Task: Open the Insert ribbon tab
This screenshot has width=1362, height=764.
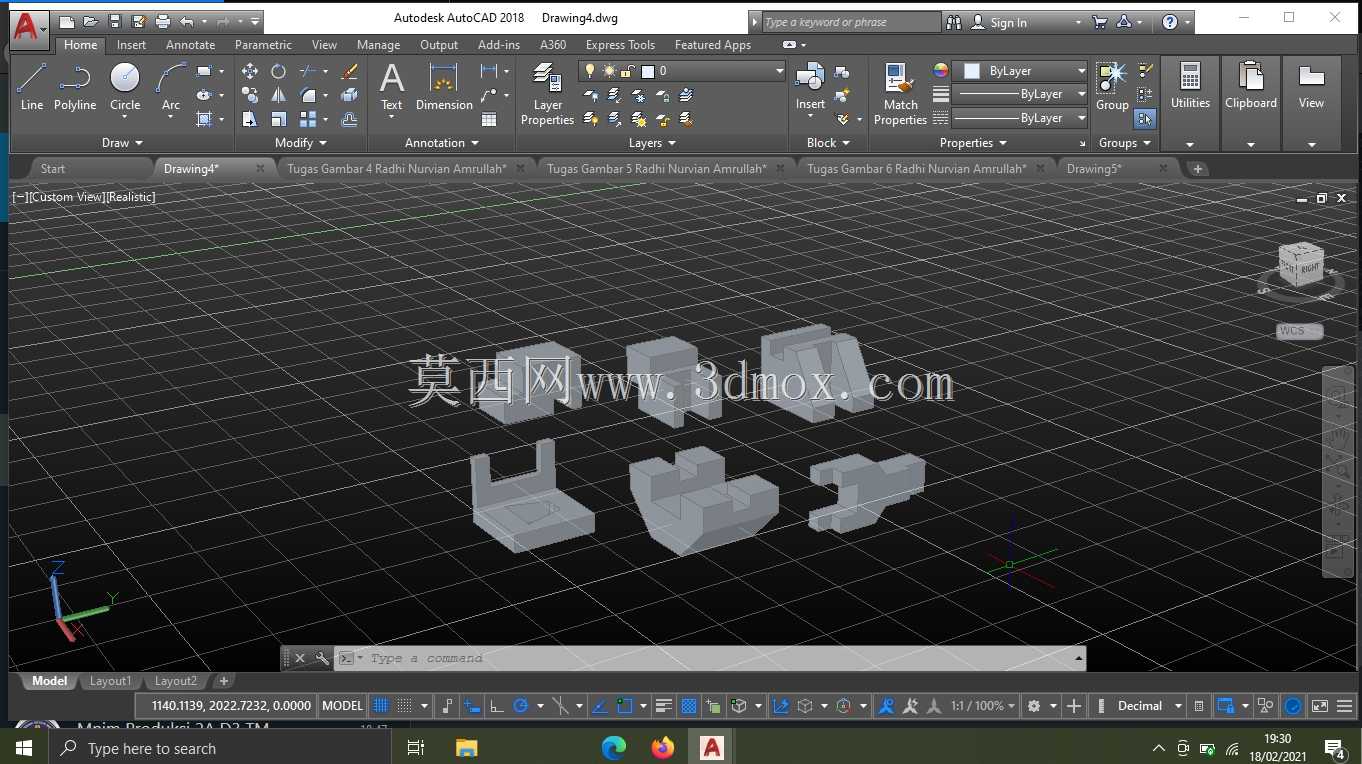Action: pos(131,45)
